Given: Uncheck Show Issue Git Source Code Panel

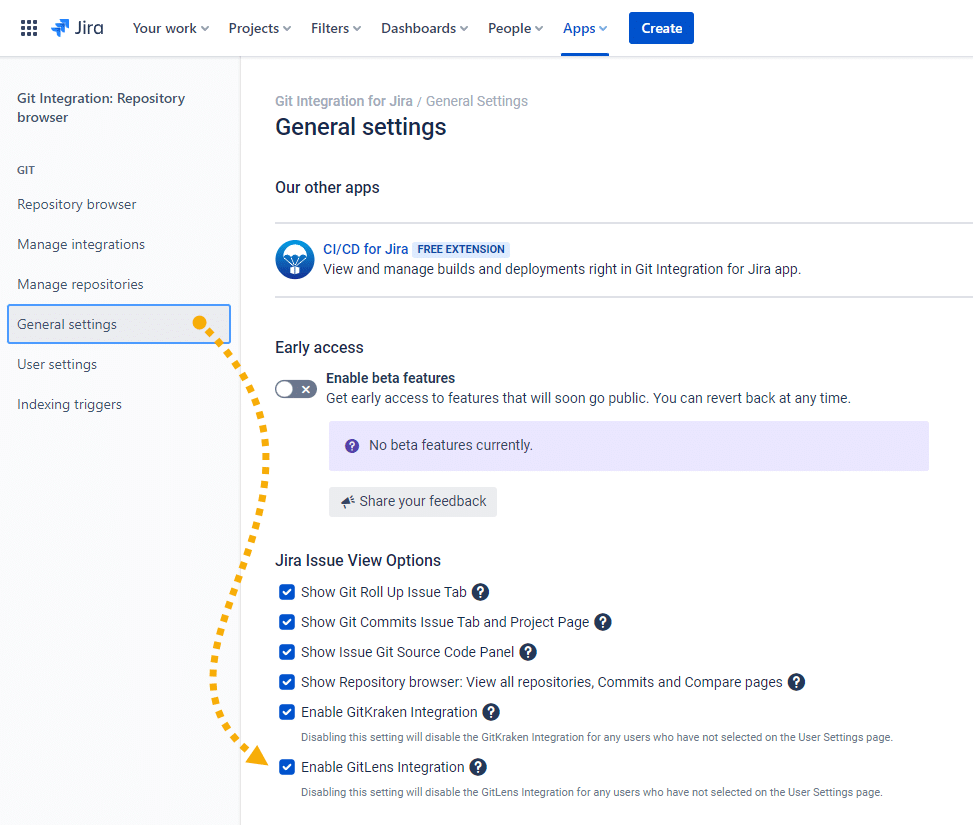Looking at the screenshot, I should 287,652.
